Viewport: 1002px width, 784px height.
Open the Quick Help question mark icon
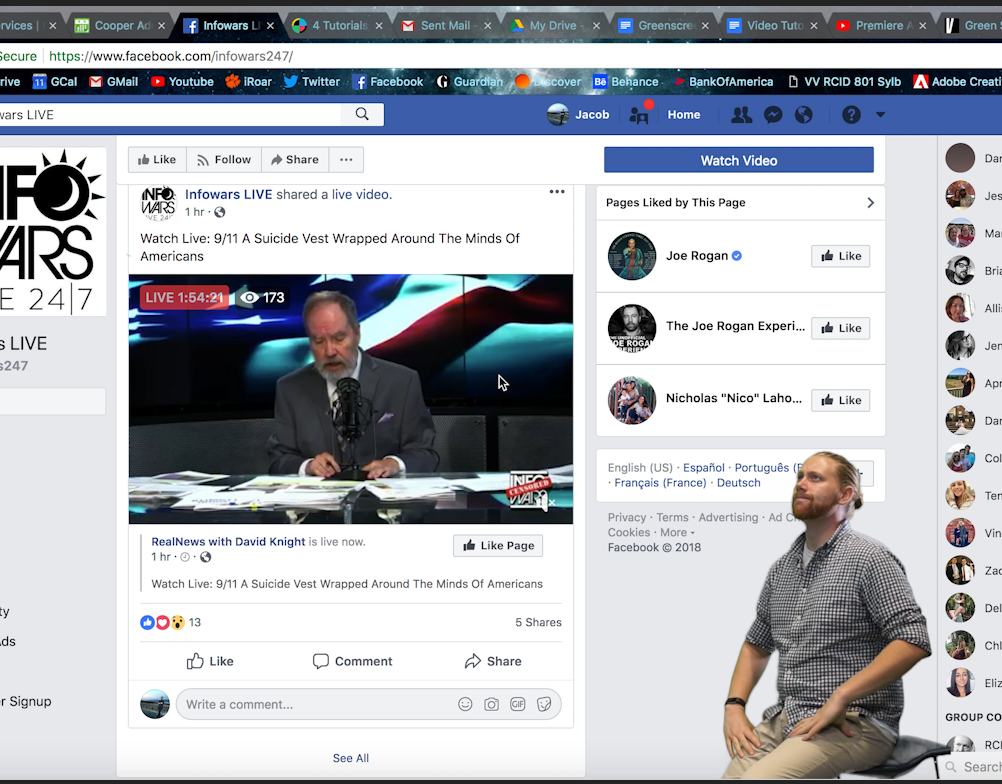(851, 115)
